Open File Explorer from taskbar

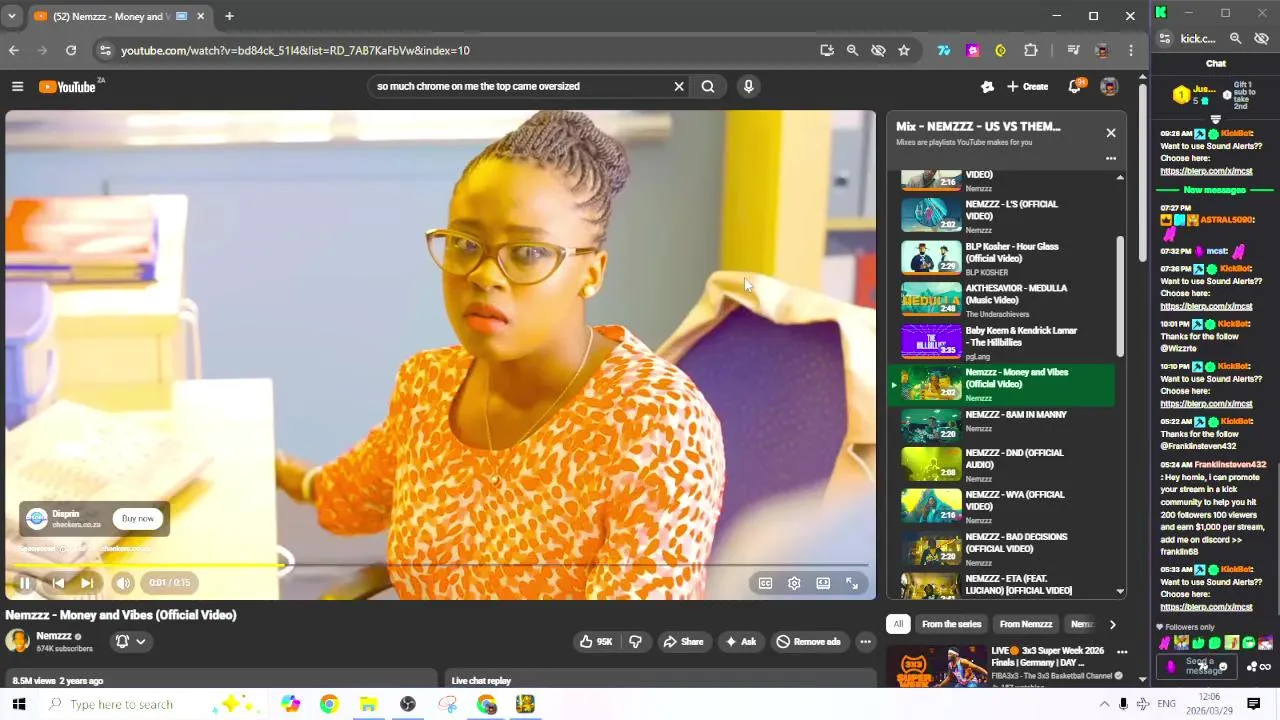pyautogui.click(x=368, y=704)
